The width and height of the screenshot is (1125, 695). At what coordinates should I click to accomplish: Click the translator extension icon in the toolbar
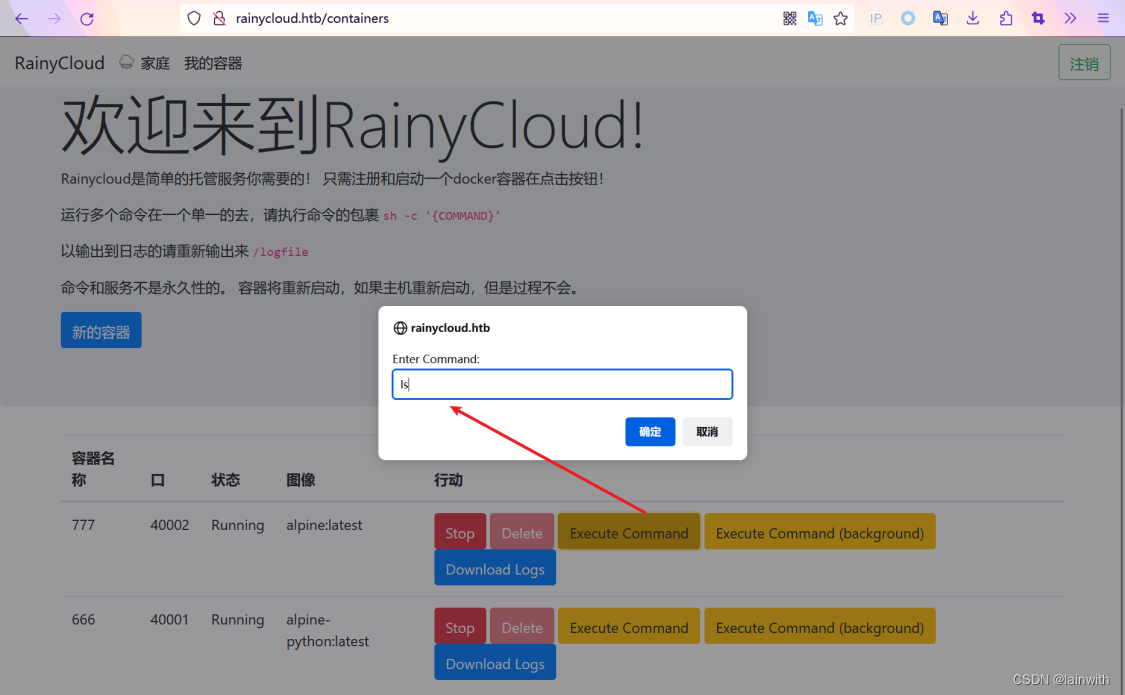click(x=941, y=19)
